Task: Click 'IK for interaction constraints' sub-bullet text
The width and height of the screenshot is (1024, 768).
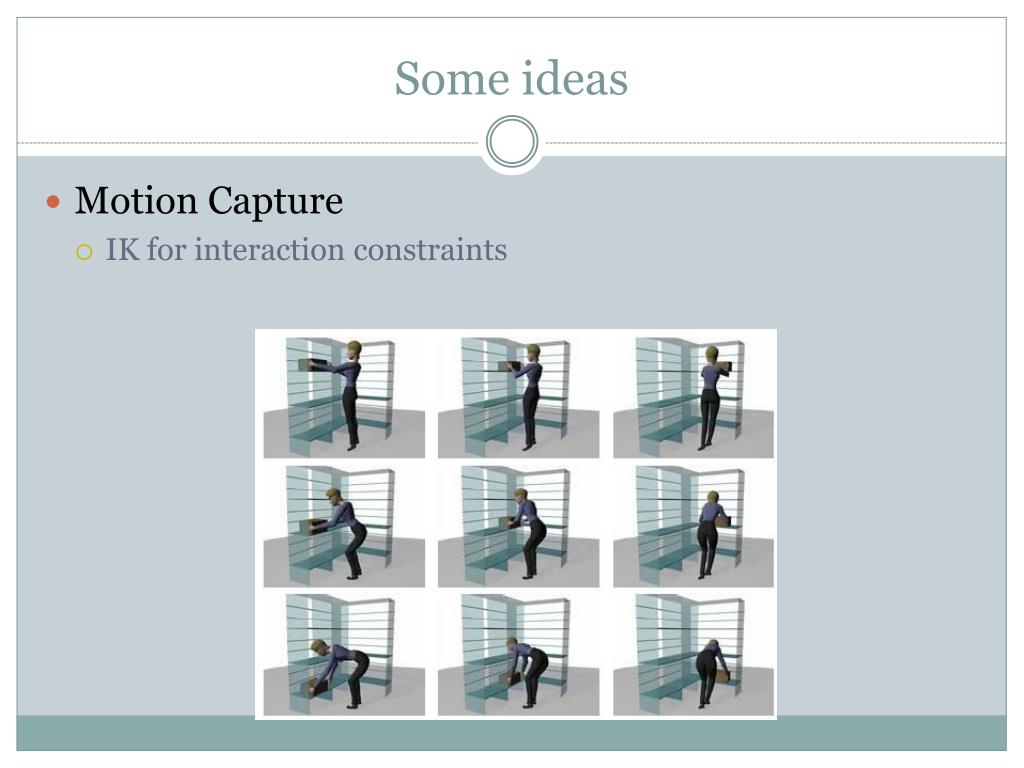Action: 306,249
